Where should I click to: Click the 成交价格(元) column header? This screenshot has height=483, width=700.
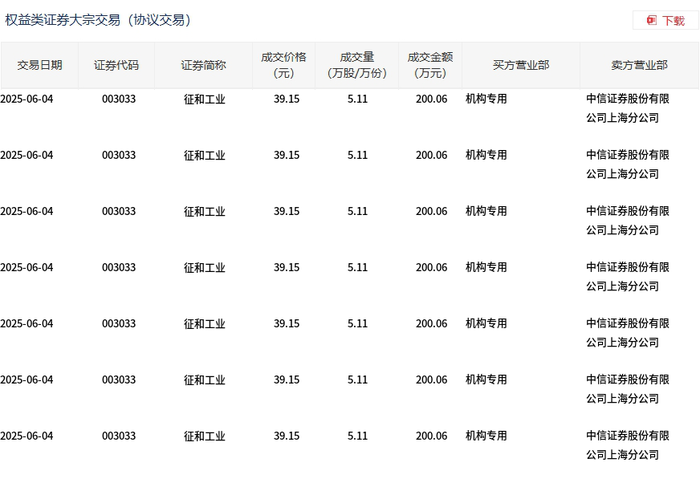click(x=283, y=65)
